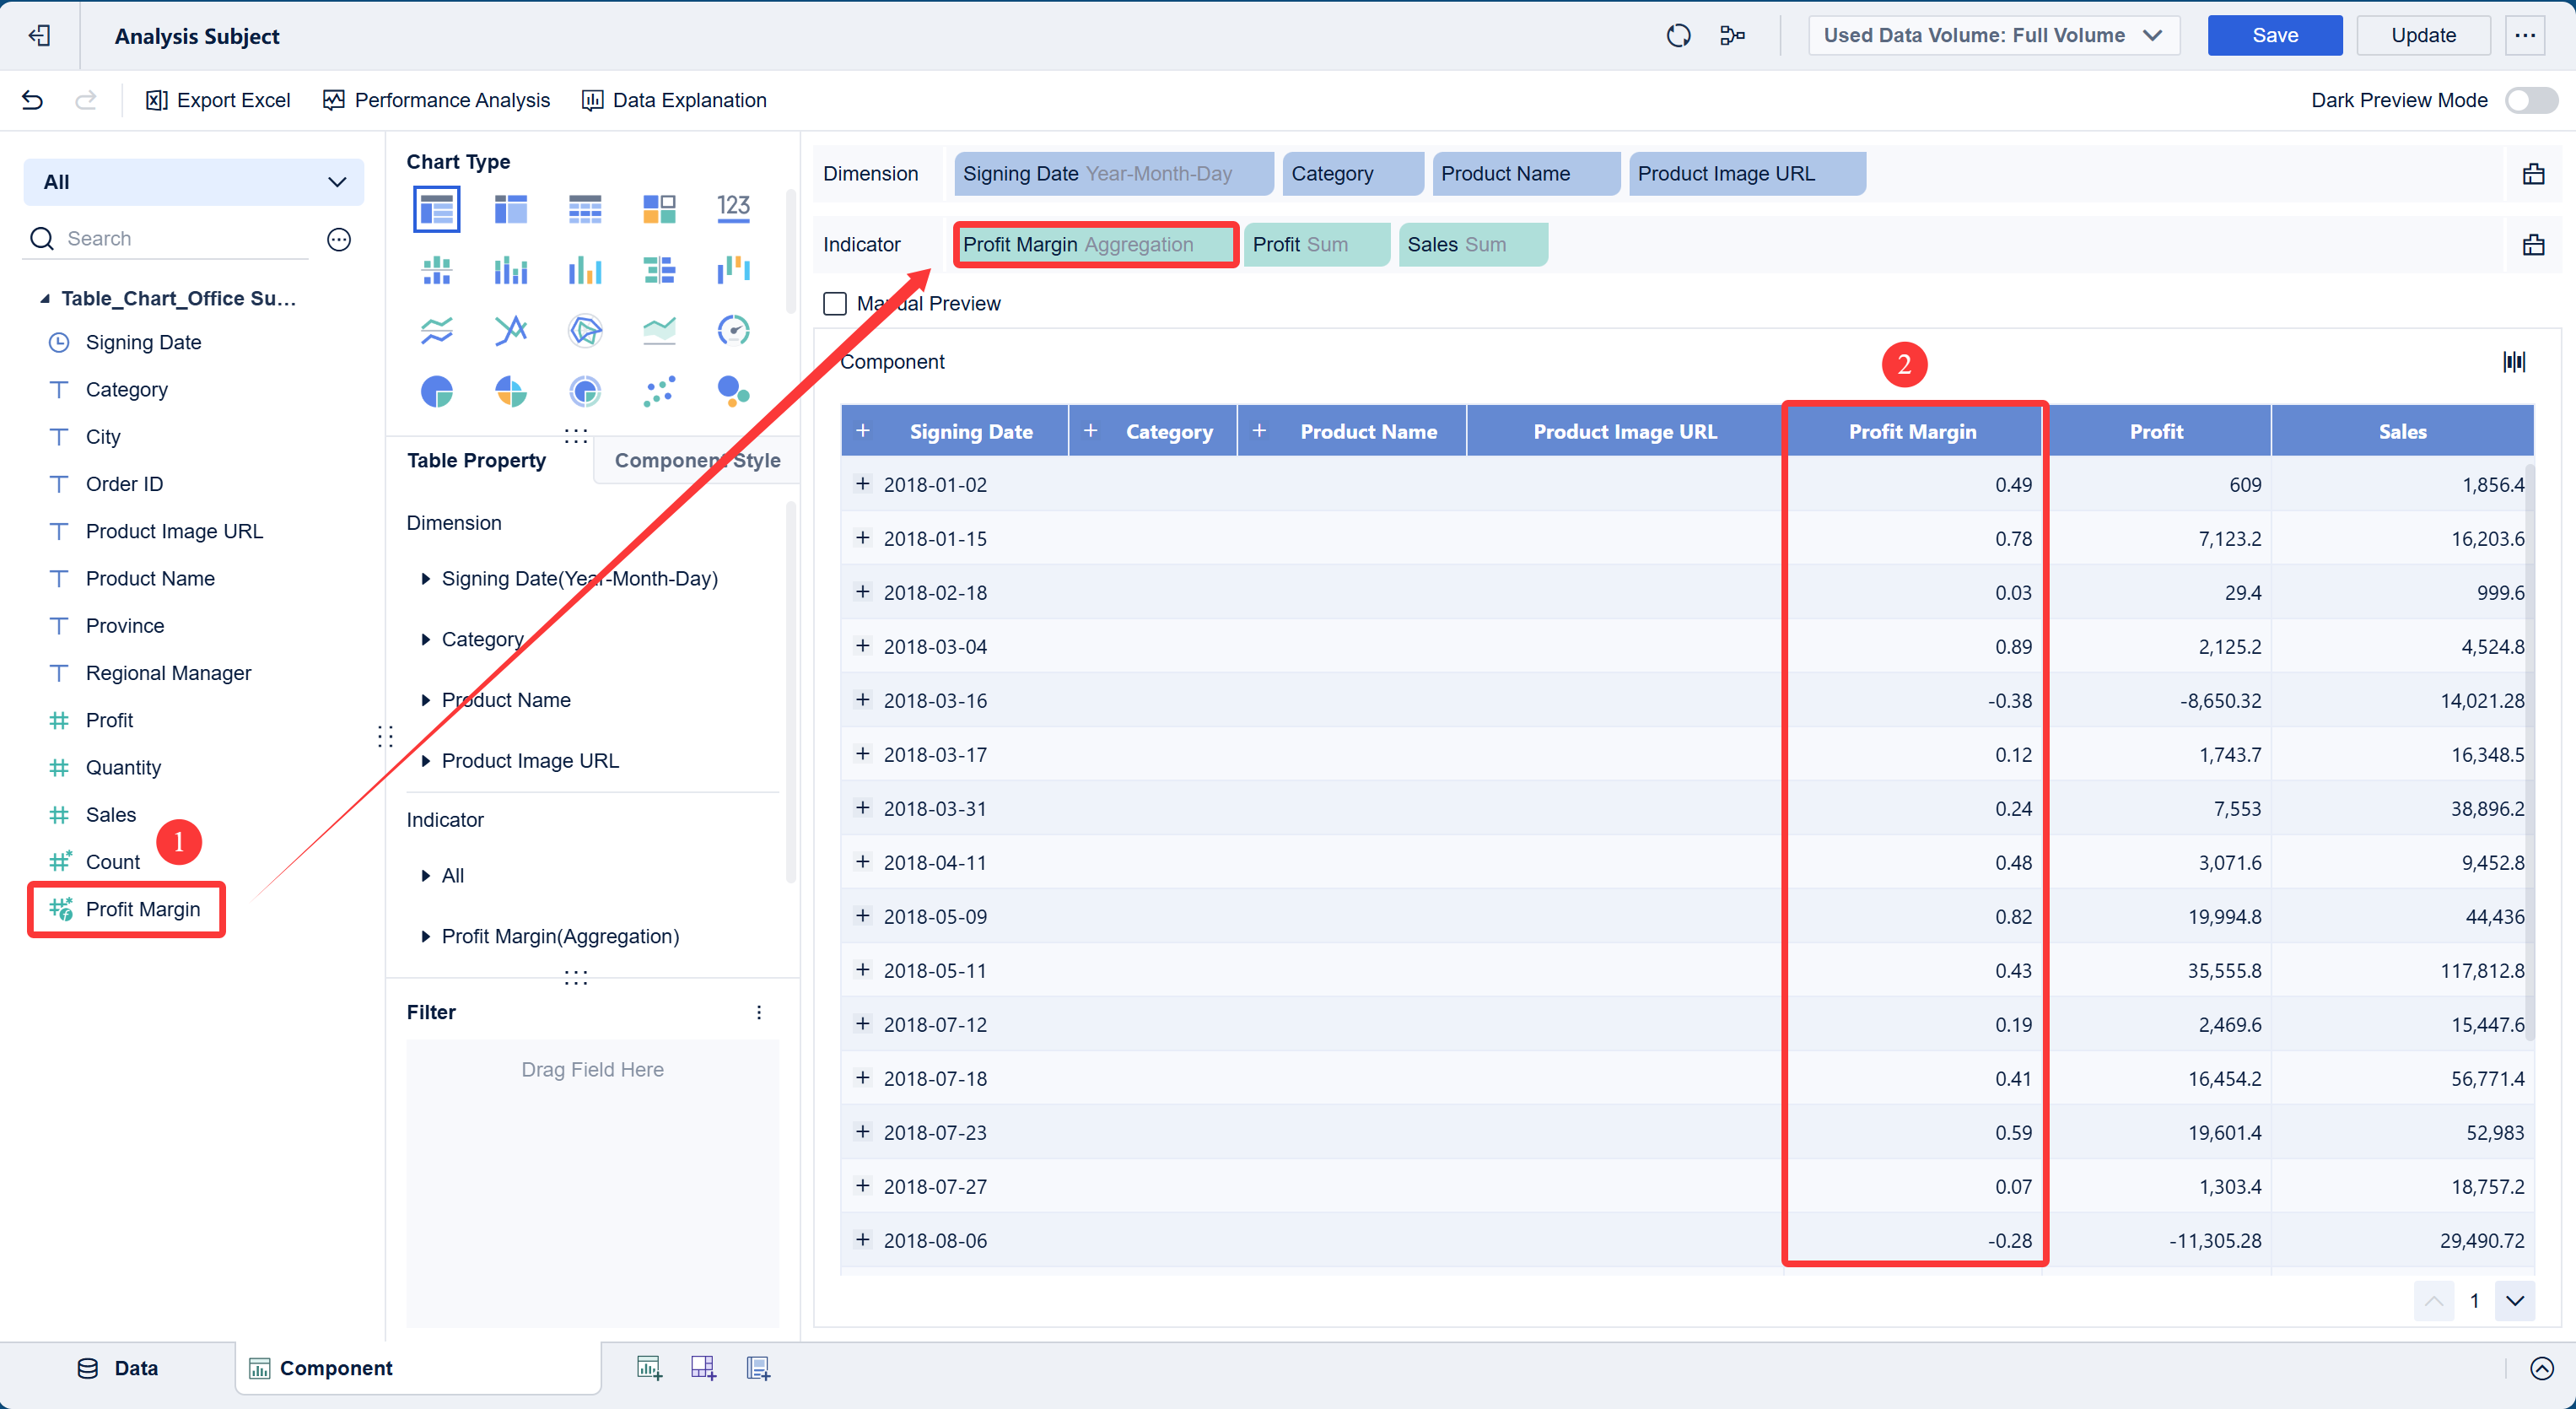This screenshot has height=1409, width=2576.
Task: Click the refresh circular icon in top bar
Action: point(1679,35)
